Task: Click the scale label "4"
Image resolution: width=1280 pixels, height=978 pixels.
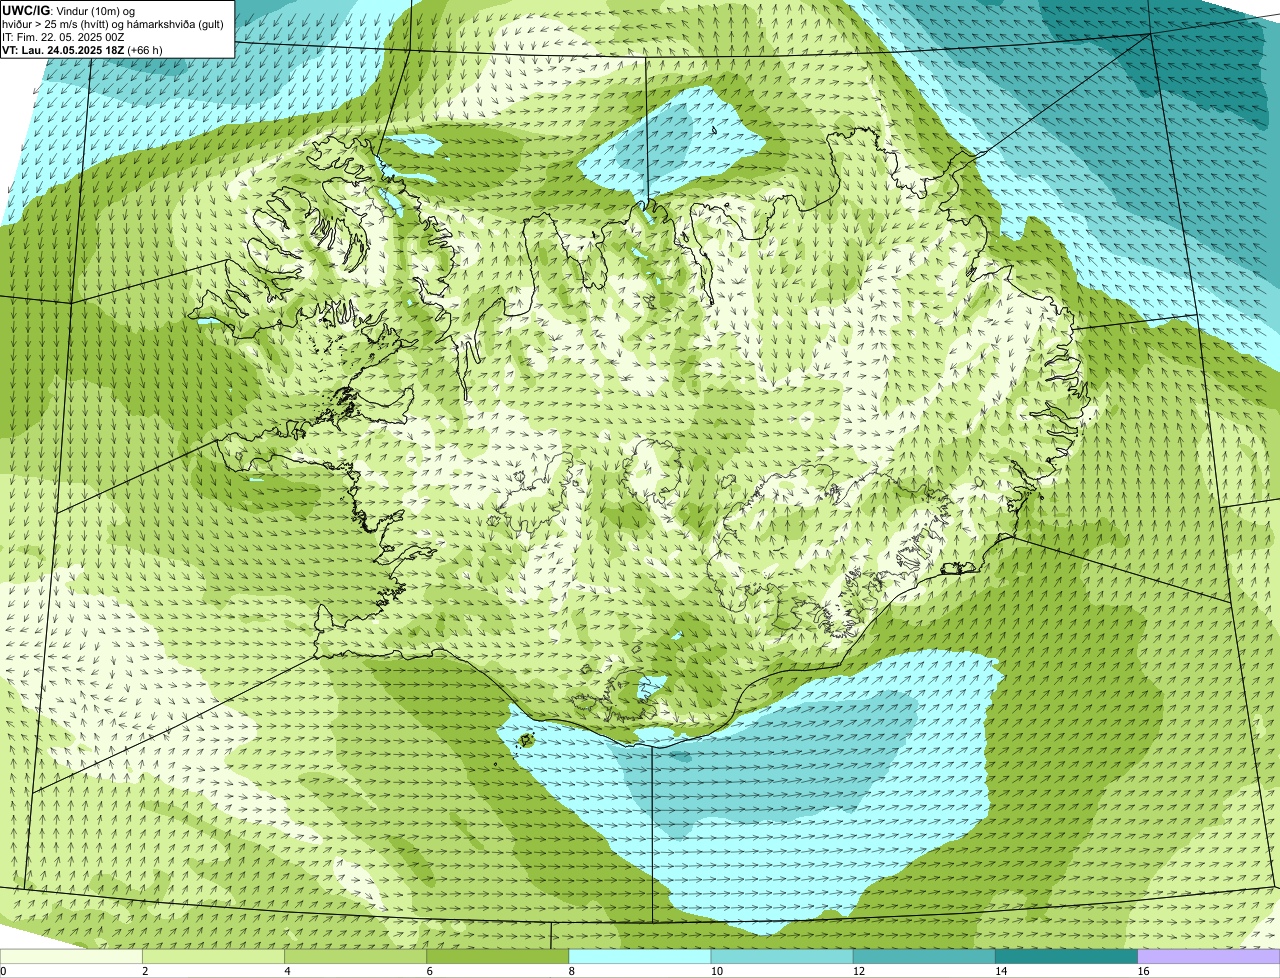Action: tap(288, 971)
